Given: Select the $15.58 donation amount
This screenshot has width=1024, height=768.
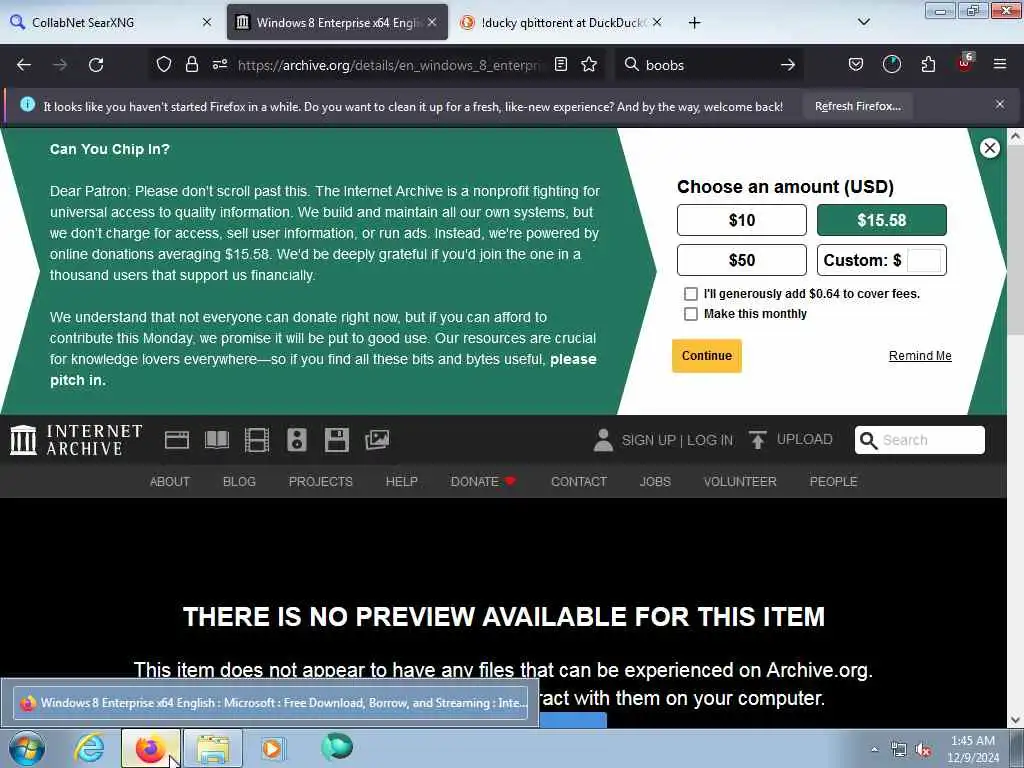Looking at the screenshot, I should pos(881,220).
